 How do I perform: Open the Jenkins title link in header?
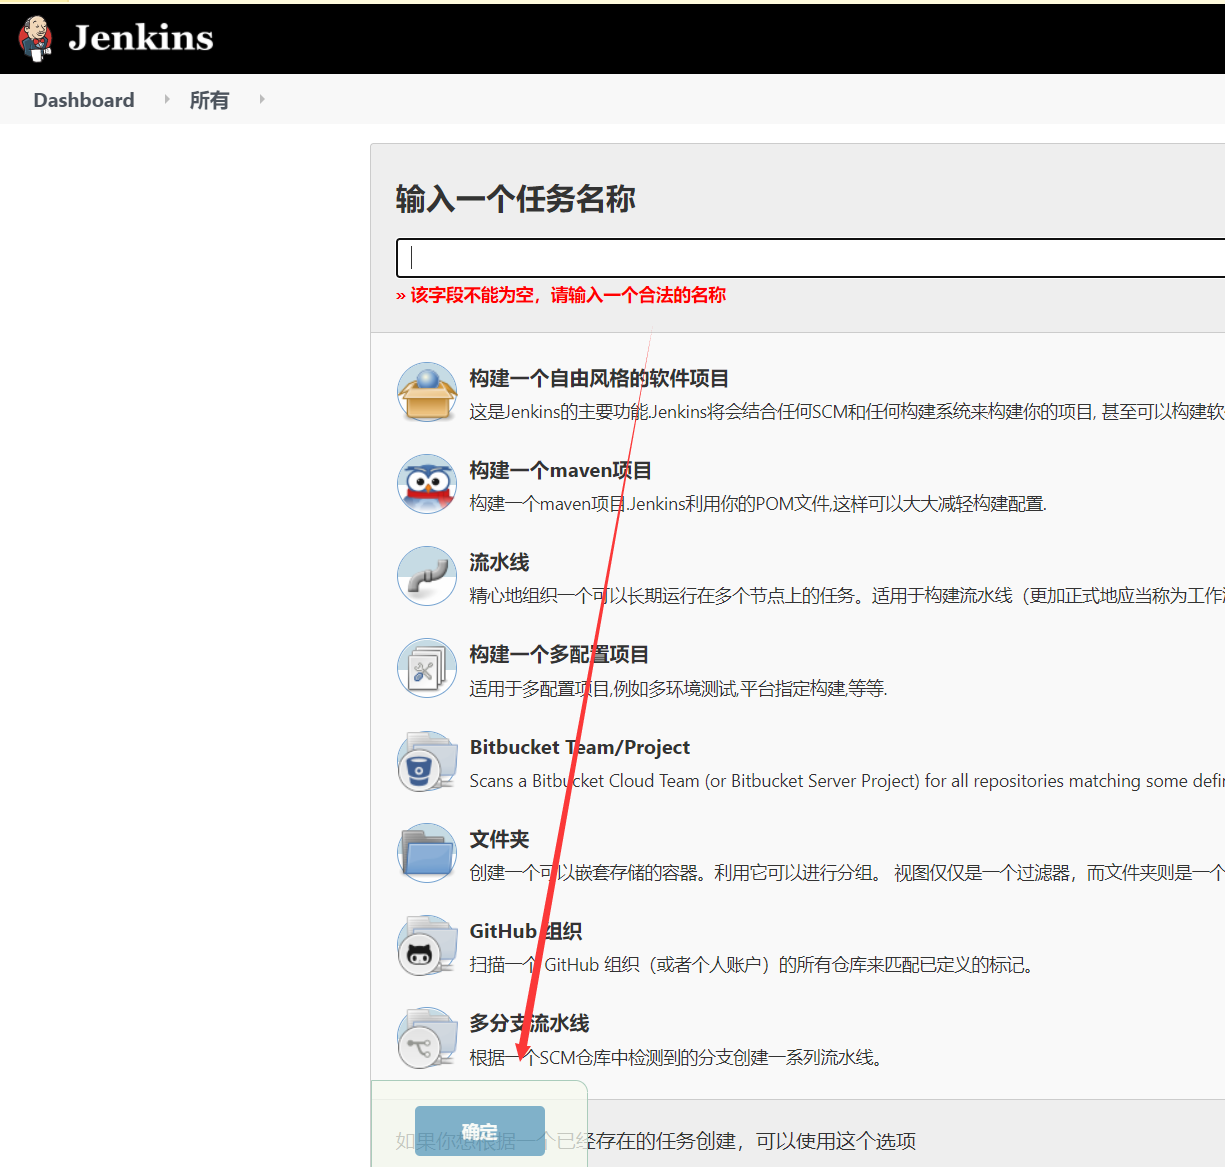pos(141,38)
